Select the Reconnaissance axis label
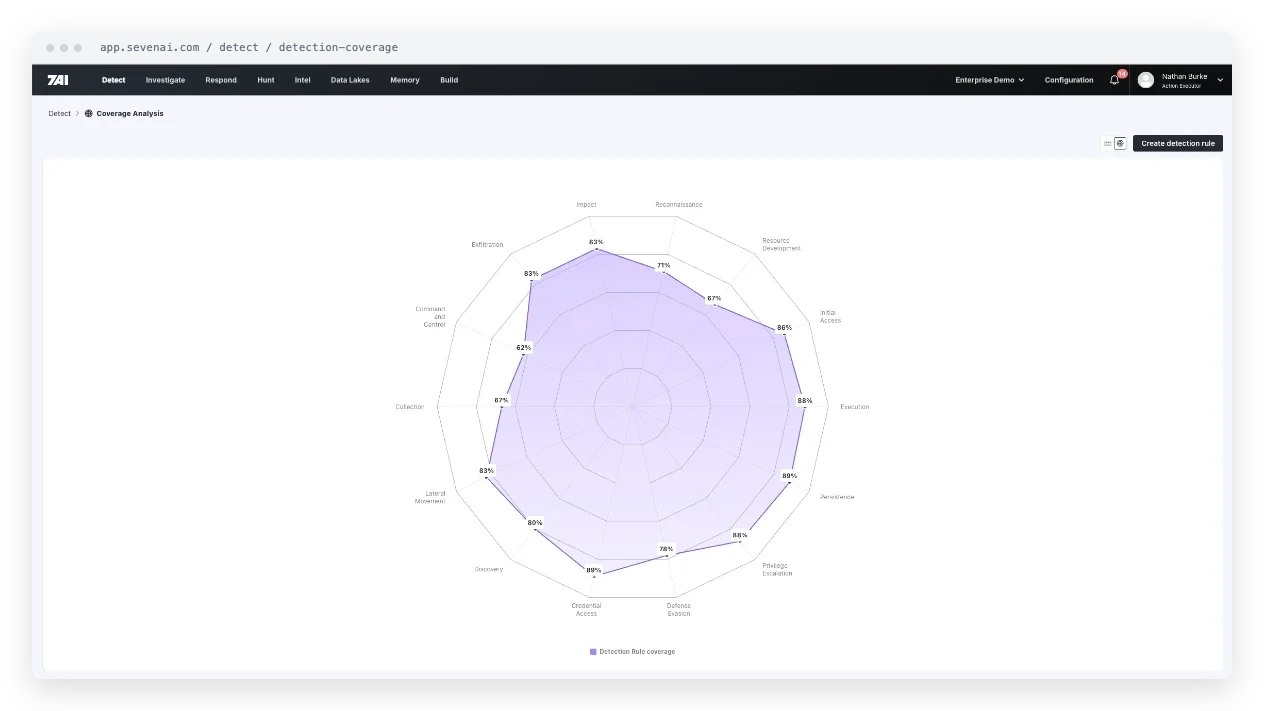 coord(679,205)
